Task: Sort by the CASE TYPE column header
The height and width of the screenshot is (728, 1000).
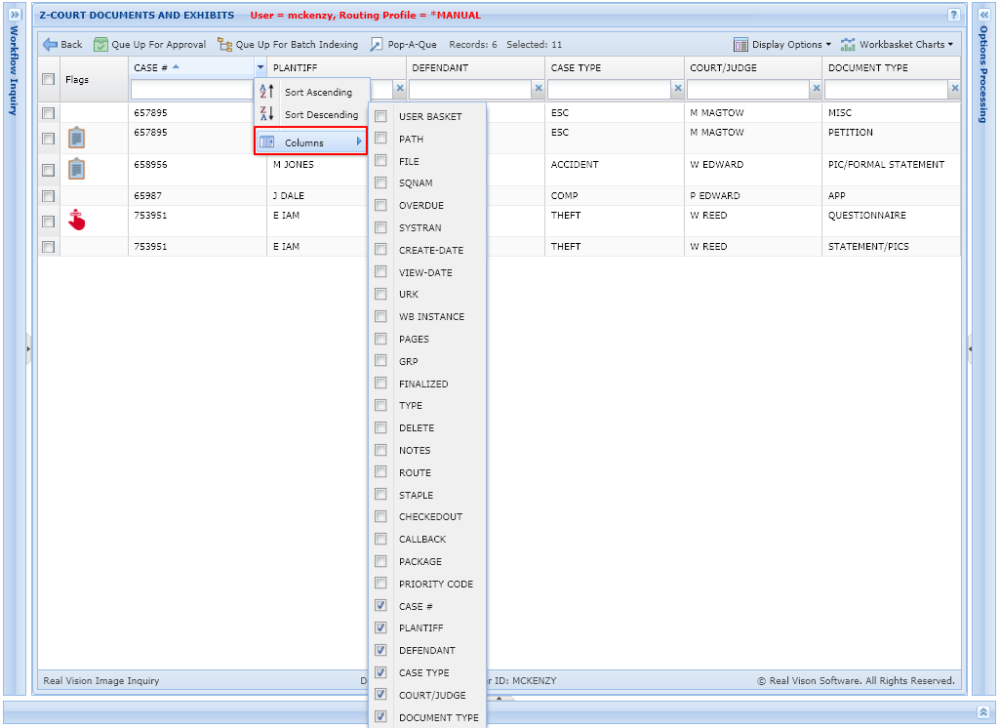Action: tap(575, 68)
